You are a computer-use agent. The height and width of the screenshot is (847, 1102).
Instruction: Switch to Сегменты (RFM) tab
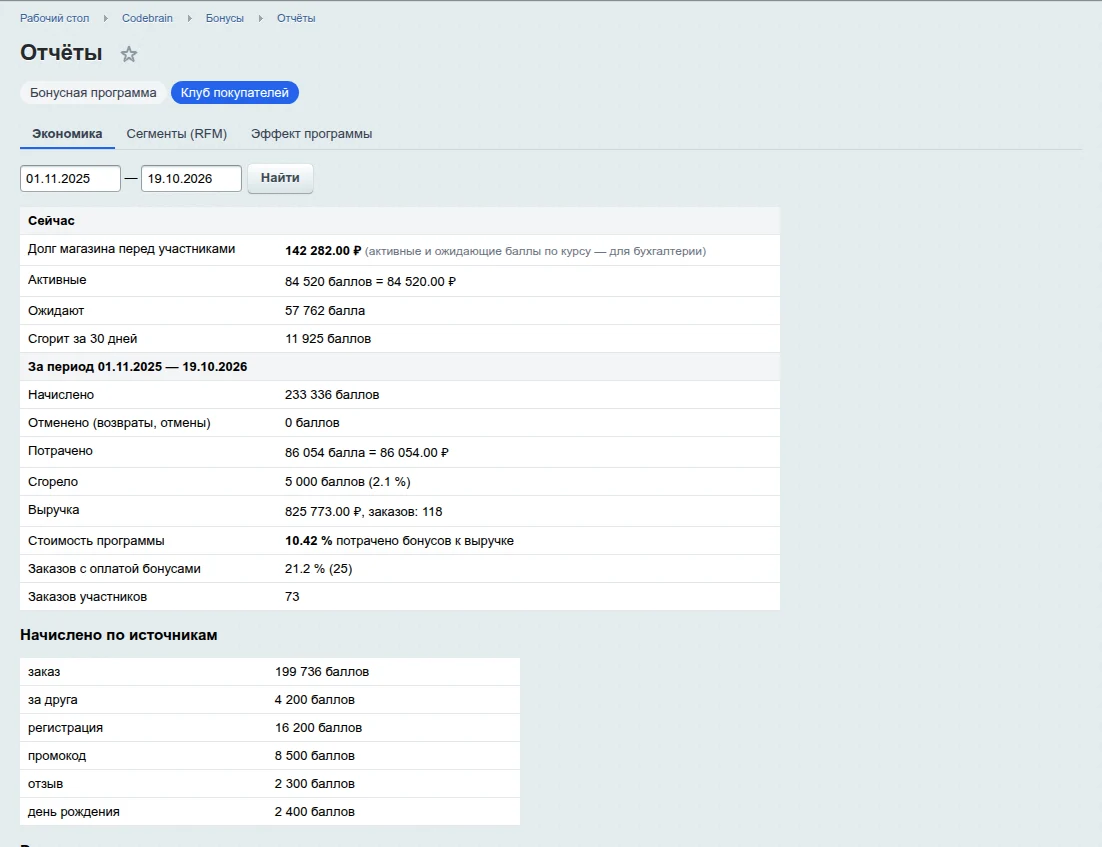tap(176, 134)
